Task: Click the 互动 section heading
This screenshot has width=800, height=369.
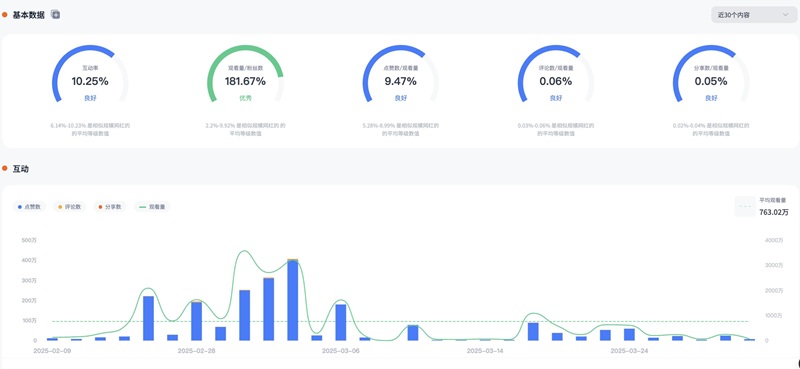Action: click(20, 168)
